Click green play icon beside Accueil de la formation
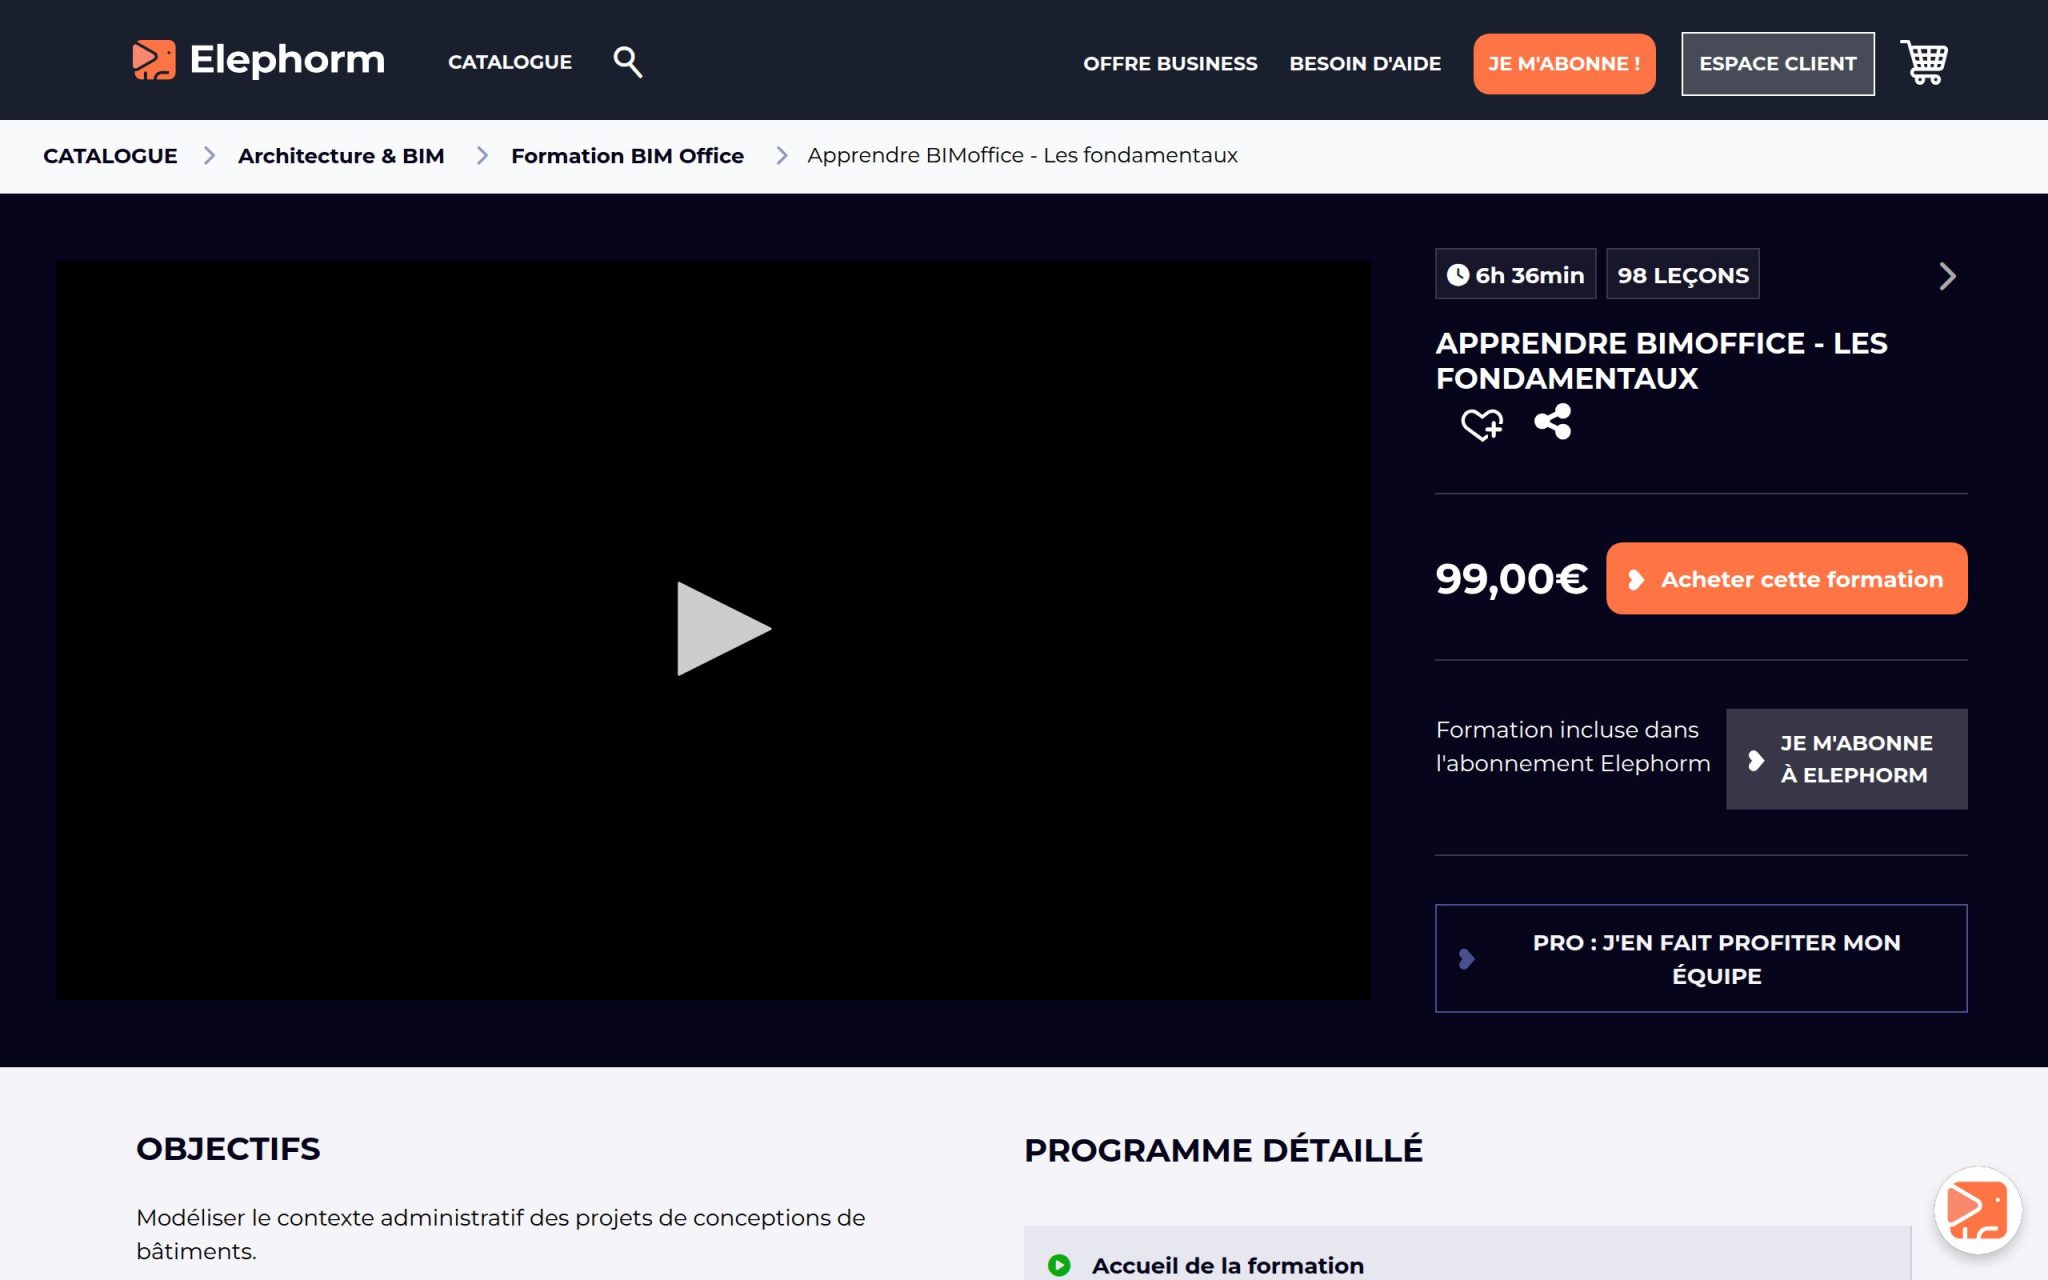 point(1059,1265)
